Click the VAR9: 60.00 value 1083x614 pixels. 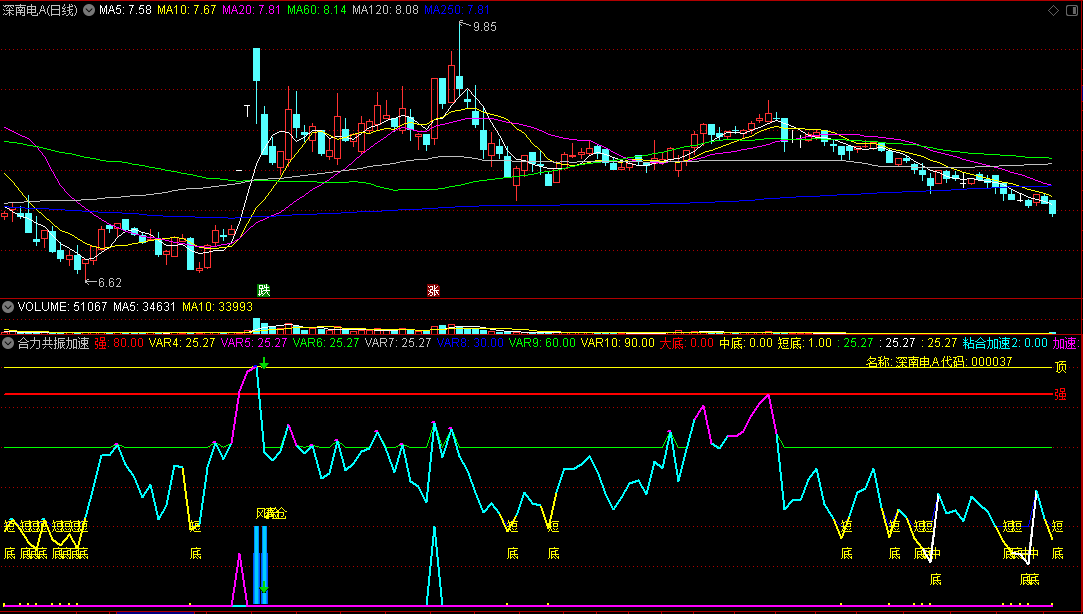542,343
